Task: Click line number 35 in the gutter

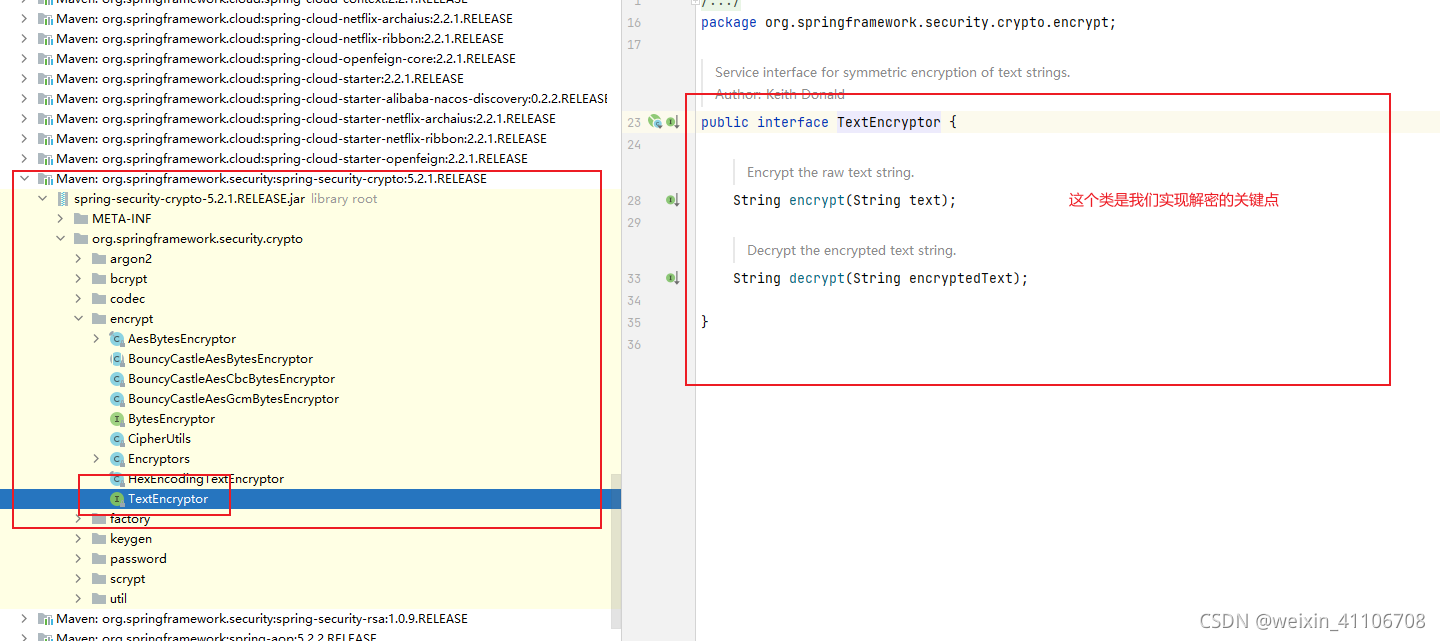Action: point(634,322)
